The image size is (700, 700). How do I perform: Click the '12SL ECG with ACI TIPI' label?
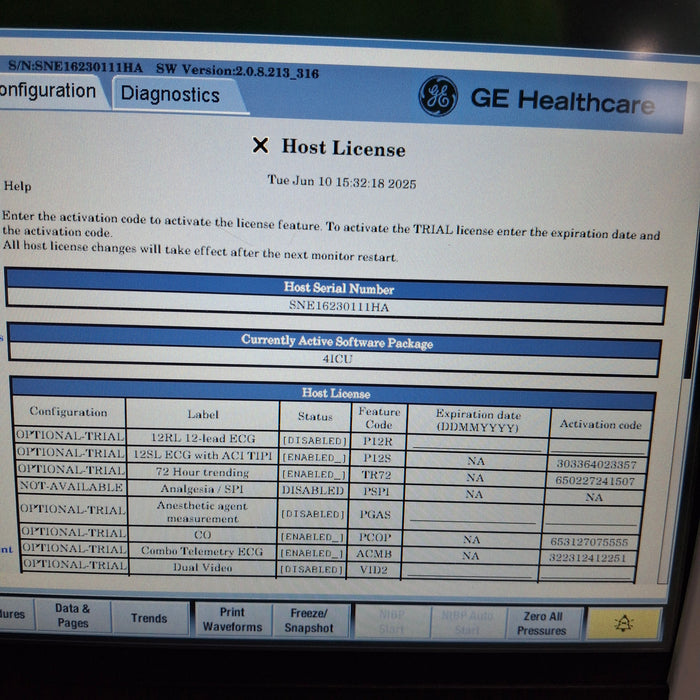point(203,455)
